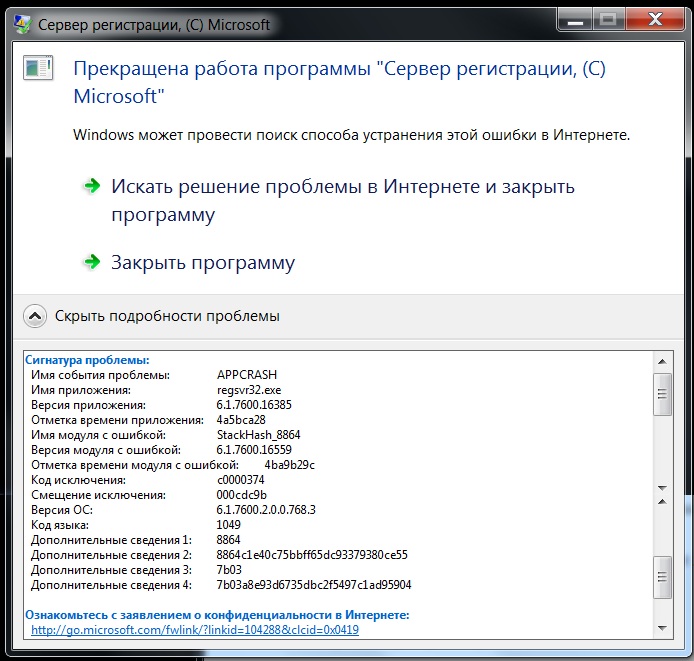
Task: Minimize the error dialog window
Action: point(575,19)
